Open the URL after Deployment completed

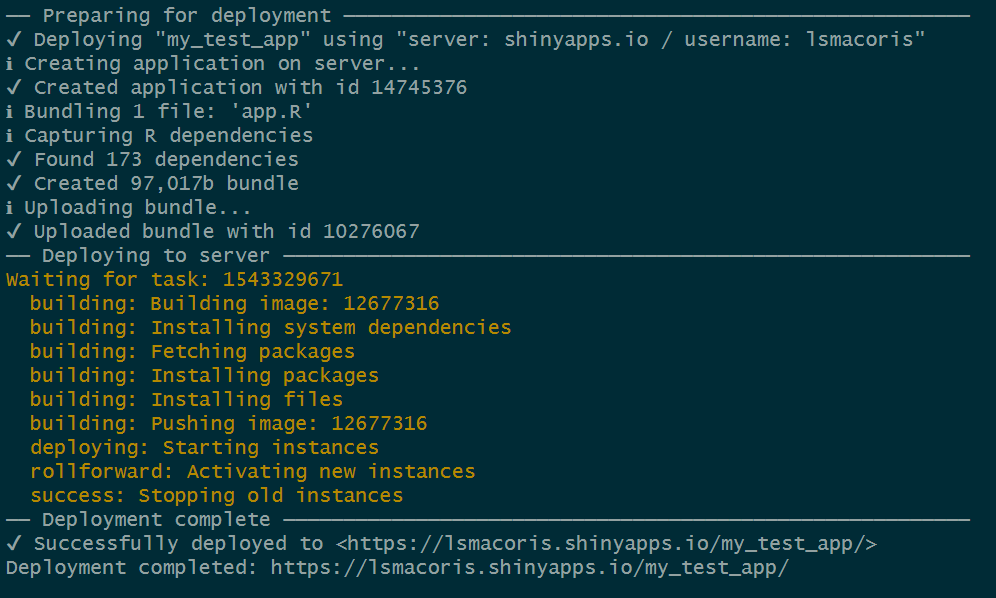tap(530, 568)
